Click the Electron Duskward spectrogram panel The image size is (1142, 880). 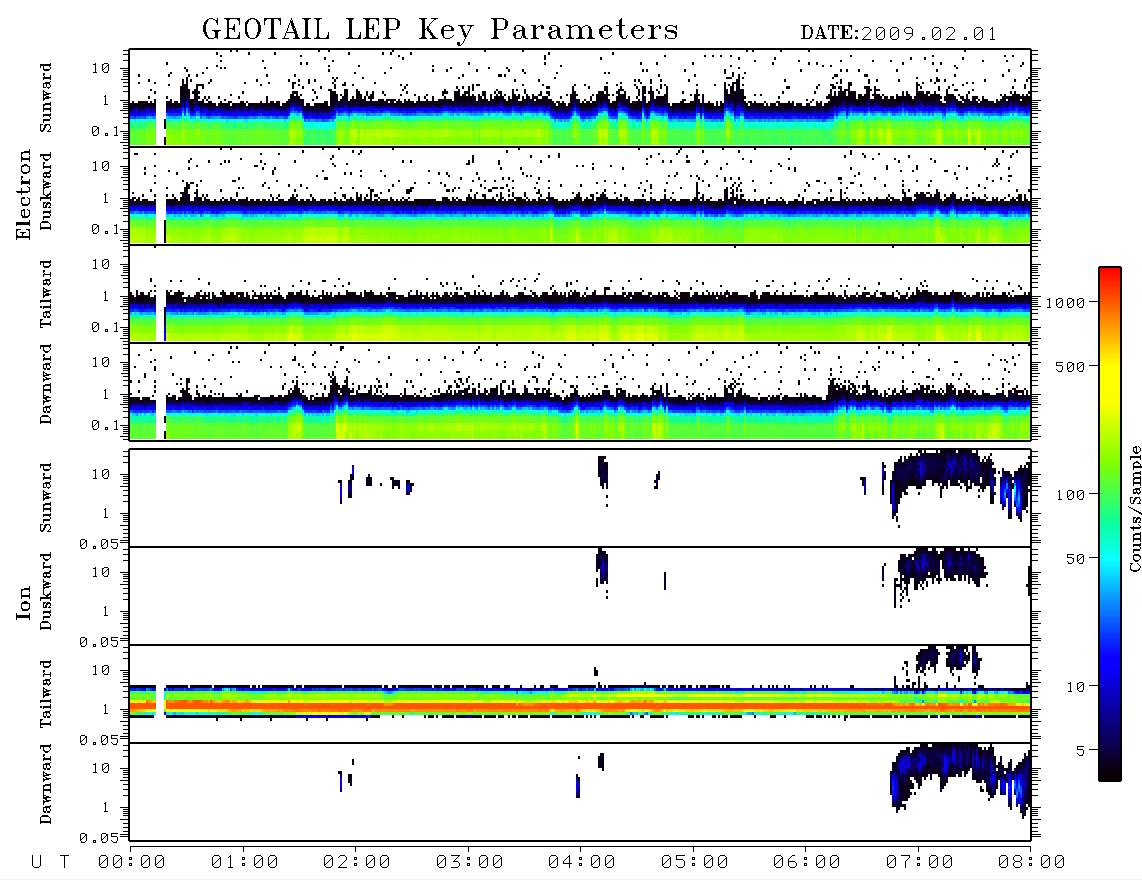click(580, 195)
